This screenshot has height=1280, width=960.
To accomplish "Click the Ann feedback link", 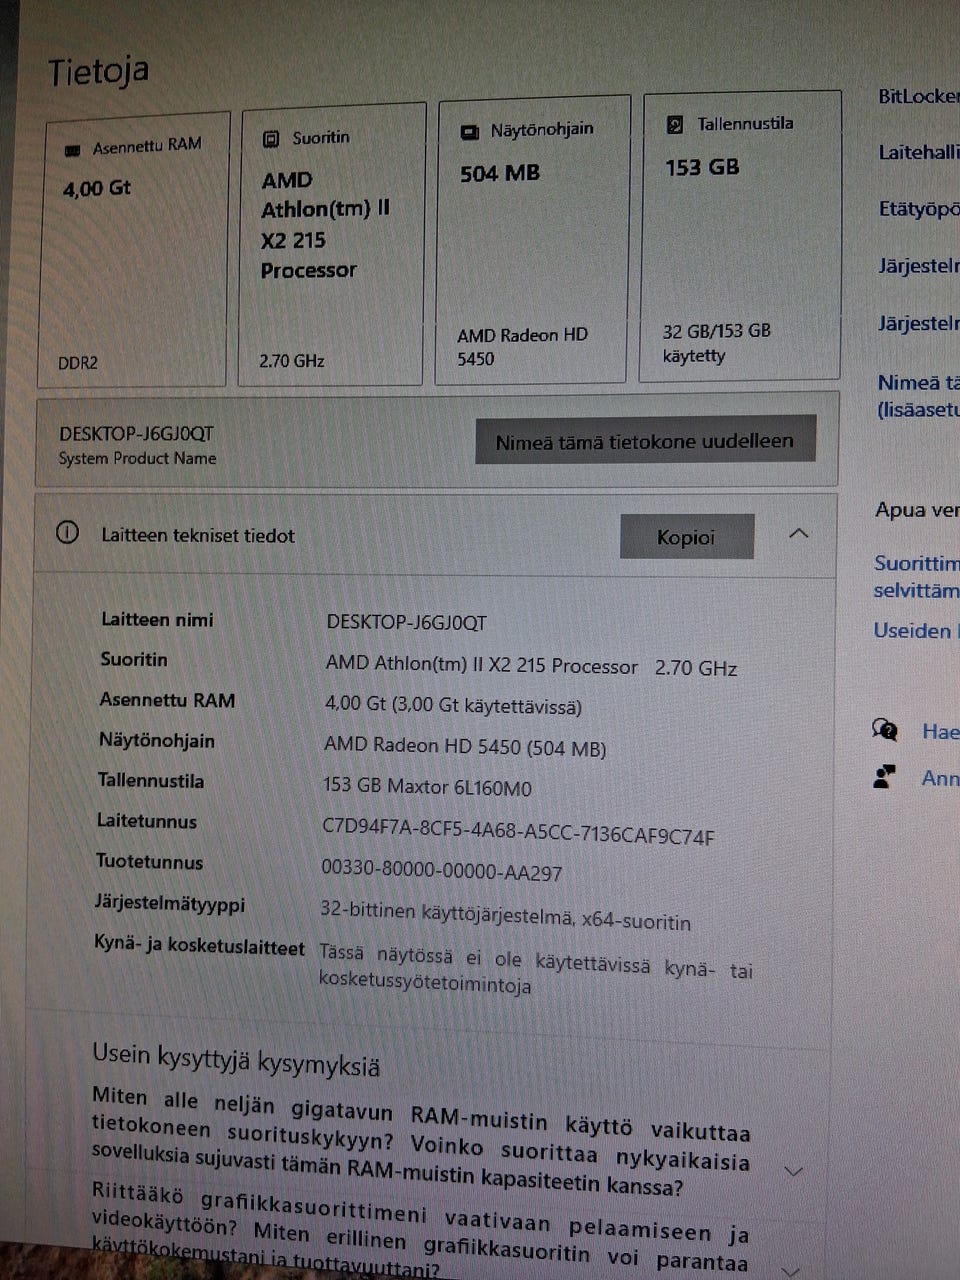I will click(x=940, y=778).
